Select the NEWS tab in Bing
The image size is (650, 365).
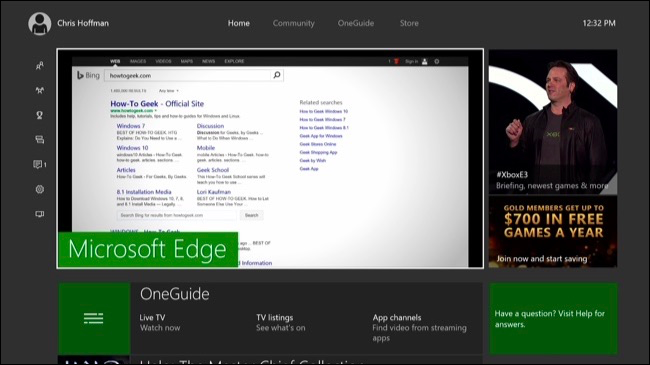209,61
